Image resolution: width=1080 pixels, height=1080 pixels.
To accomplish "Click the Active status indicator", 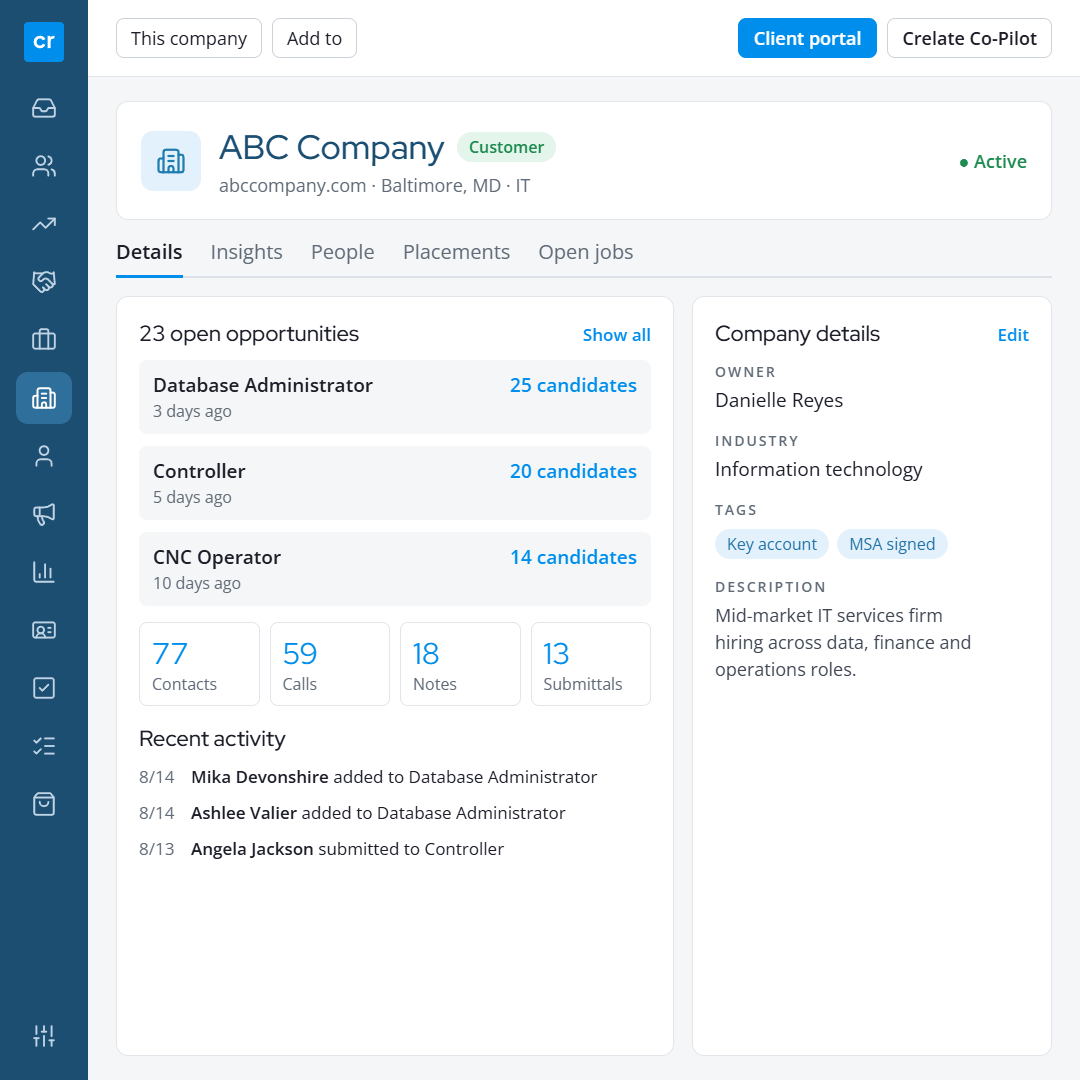I will (x=993, y=162).
